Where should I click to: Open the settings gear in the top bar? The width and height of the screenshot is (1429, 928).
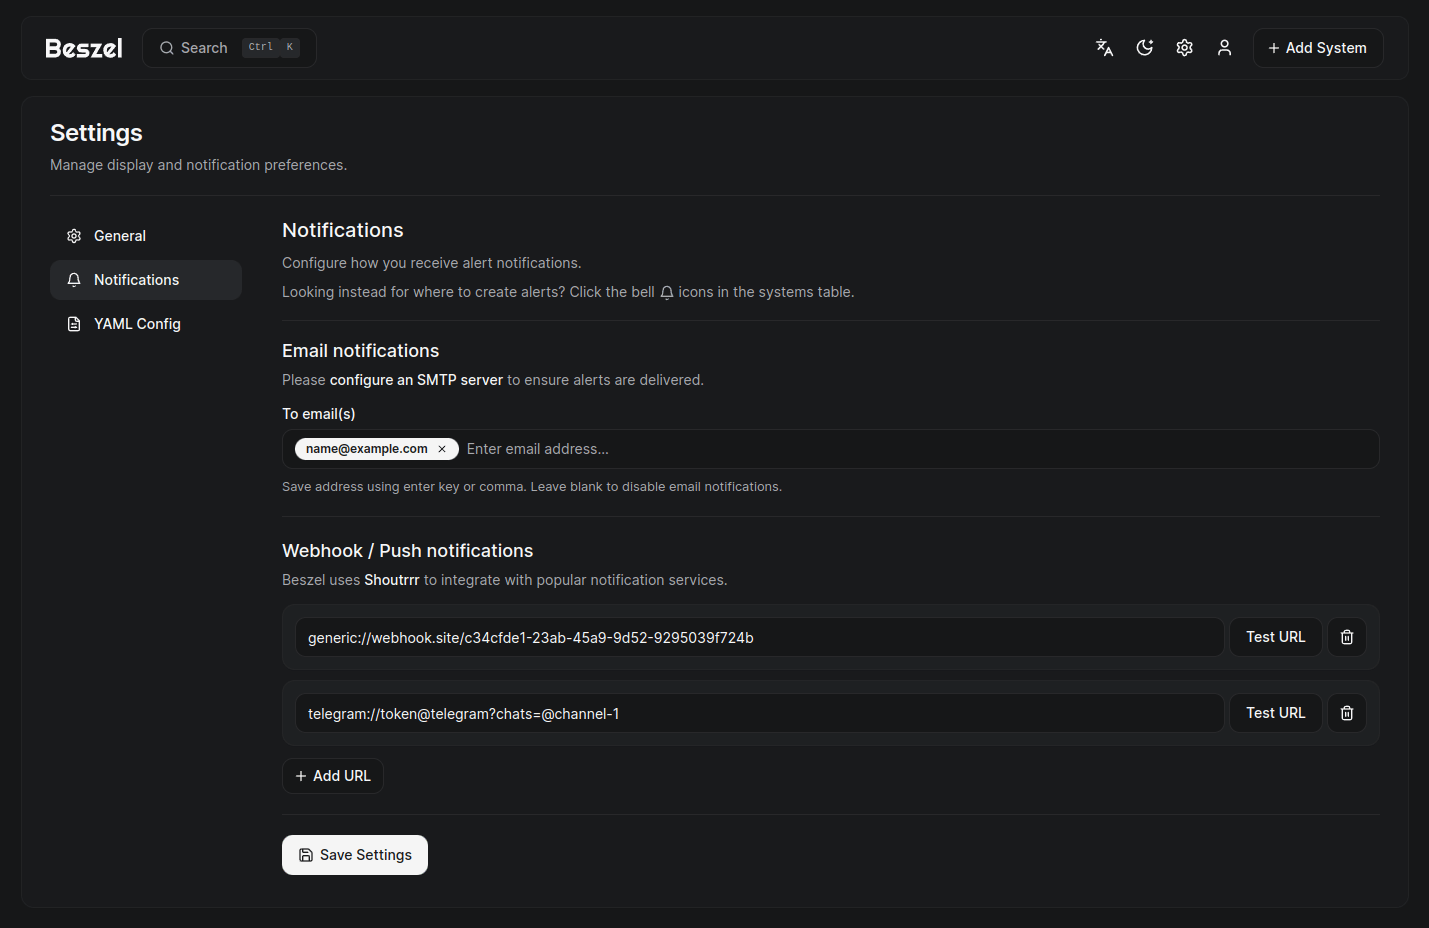click(x=1184, y=47)
